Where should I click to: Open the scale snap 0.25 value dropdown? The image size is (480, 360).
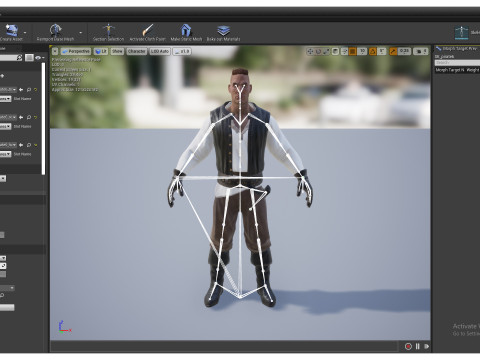pos(404,51)
